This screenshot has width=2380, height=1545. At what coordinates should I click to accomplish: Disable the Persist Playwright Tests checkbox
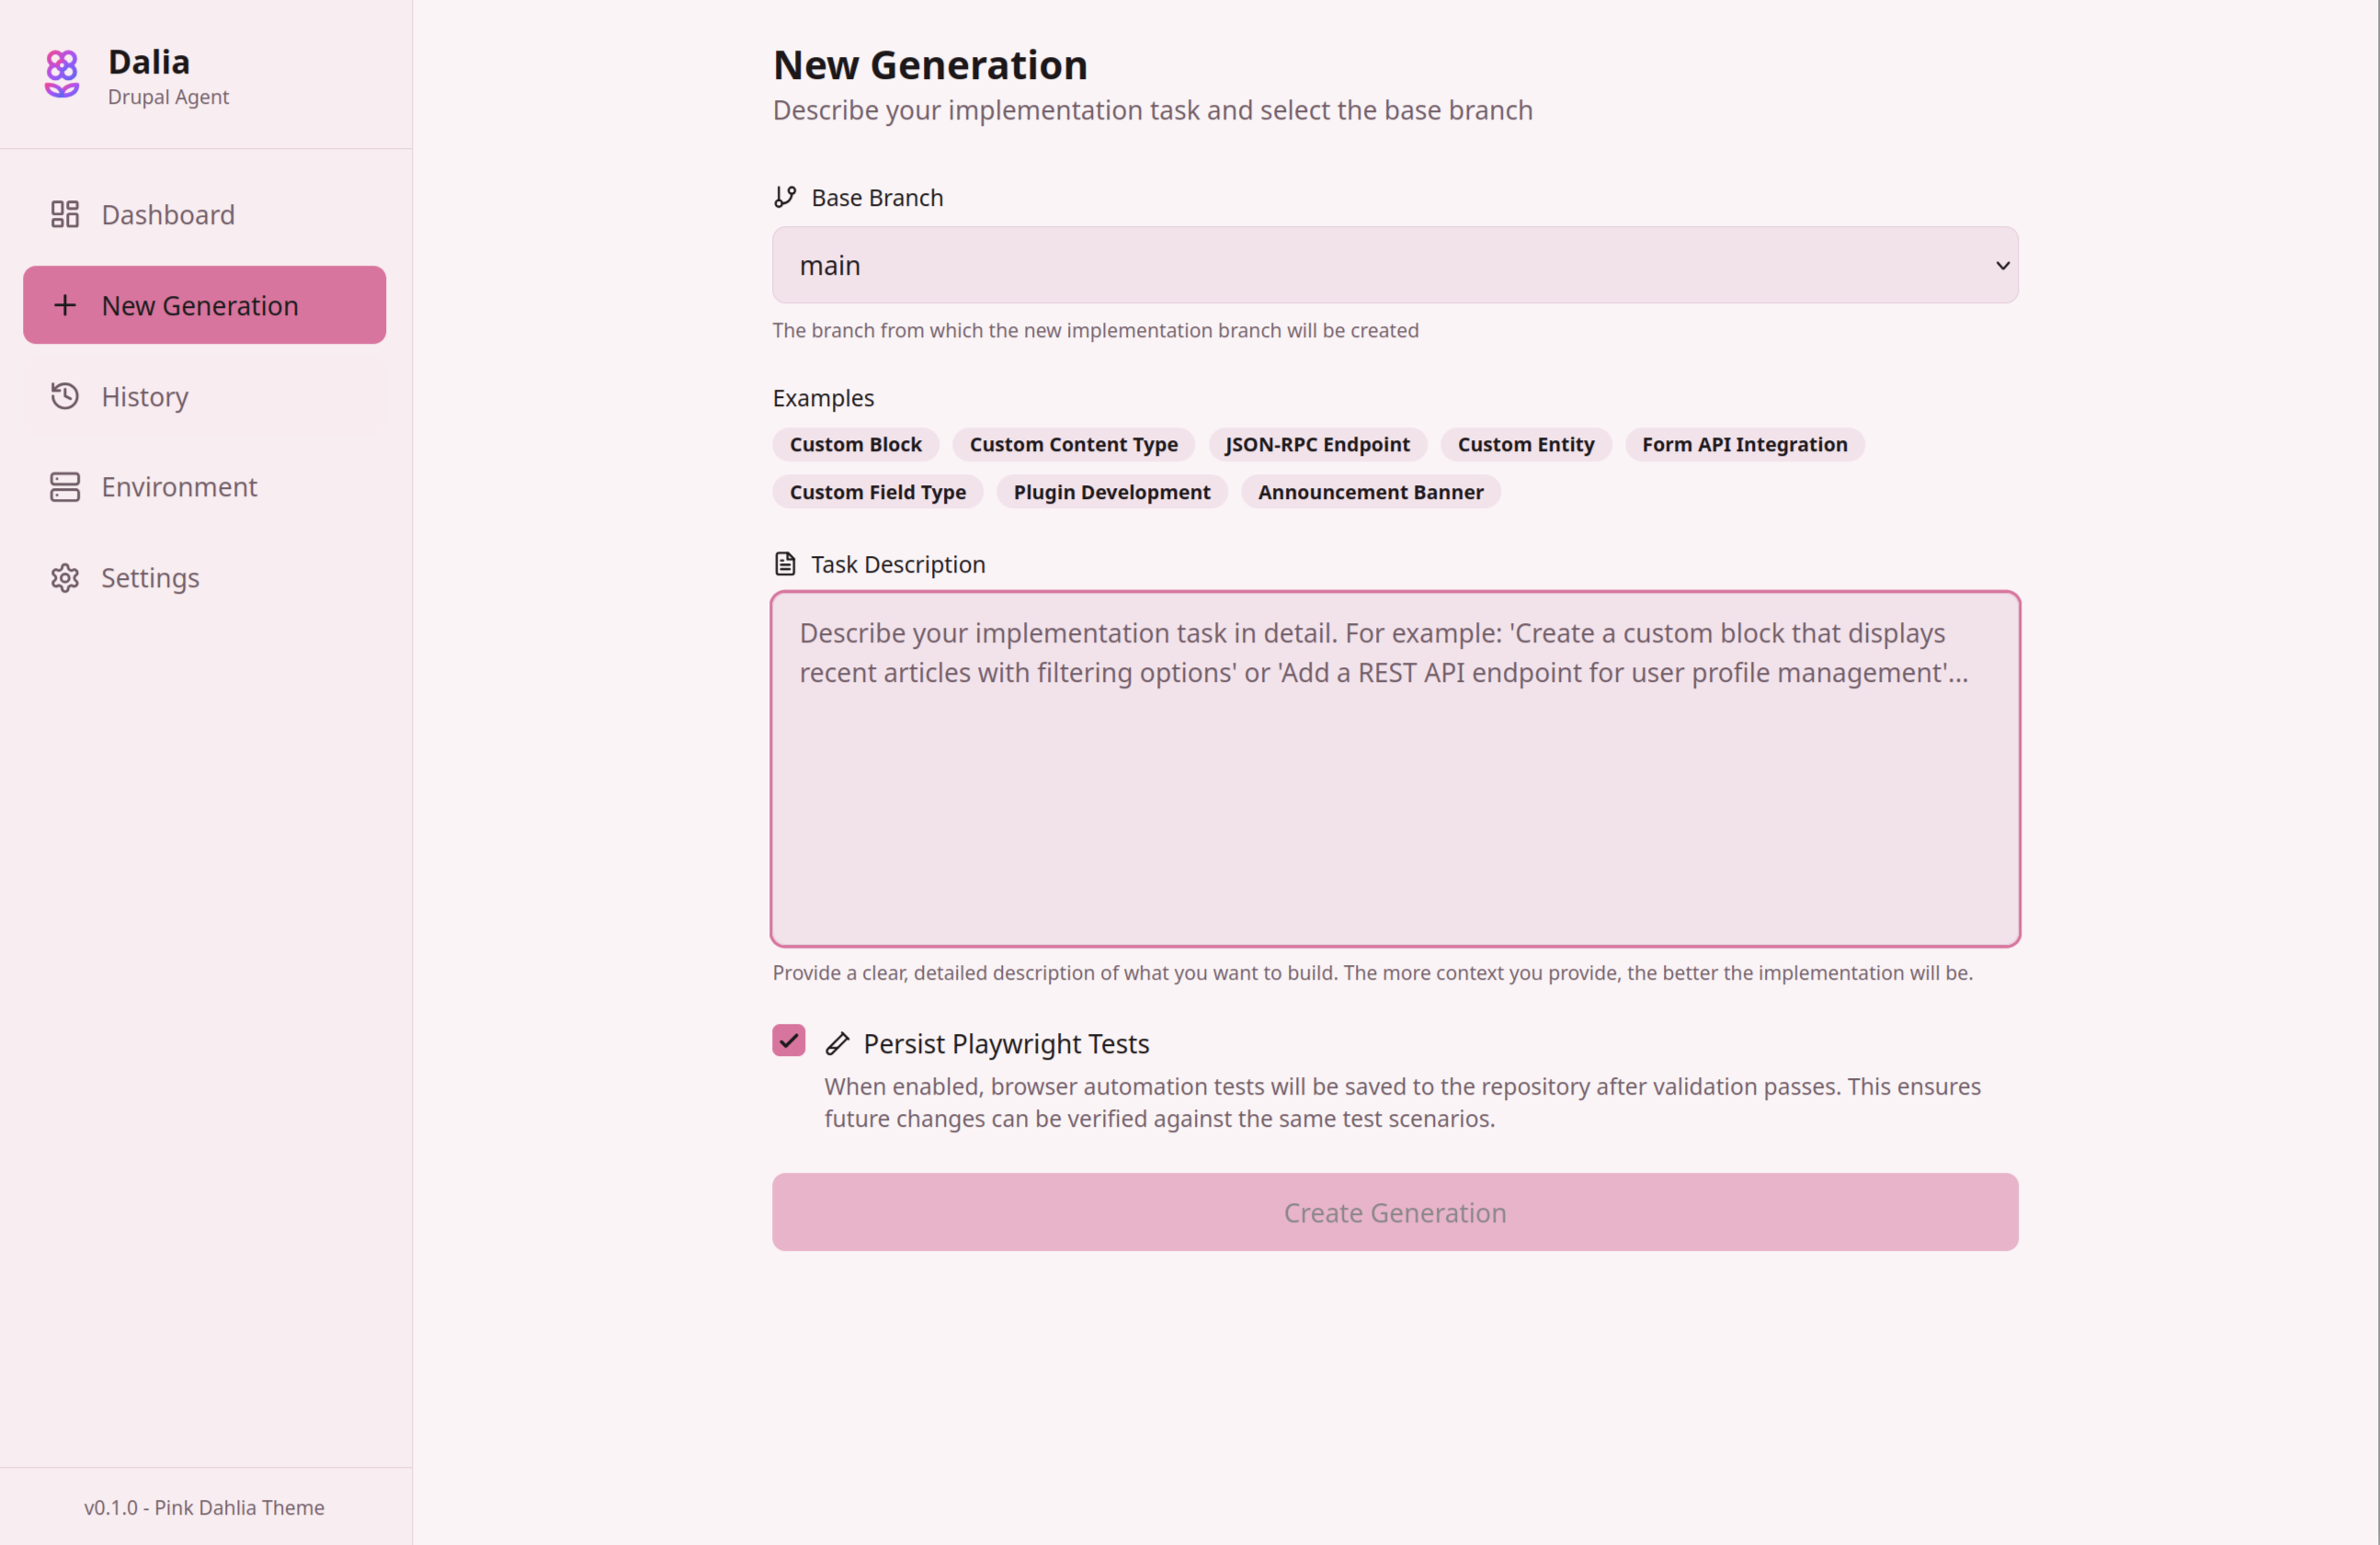click(x=789, y=1041)
